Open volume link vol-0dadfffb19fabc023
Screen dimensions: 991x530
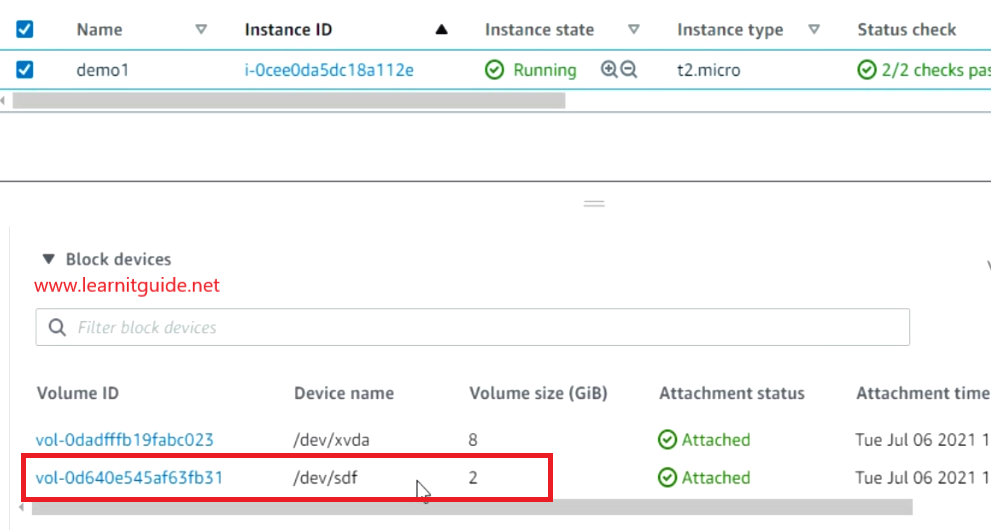click(125, 440)
